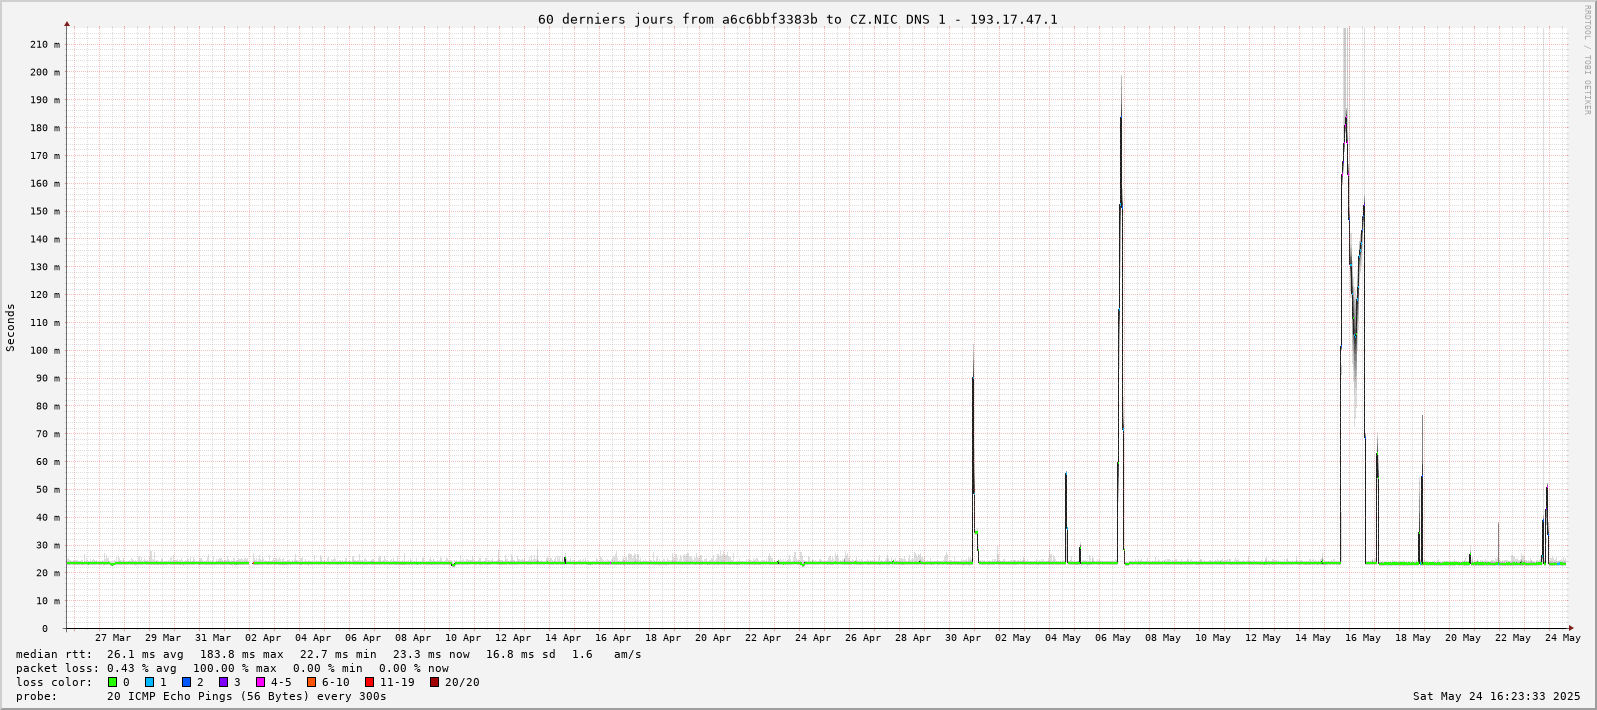The width and height of the screenshot is (1597, 710).
Task: Click the '18 Apr' x-axis date label
Action: click(663, 637)
